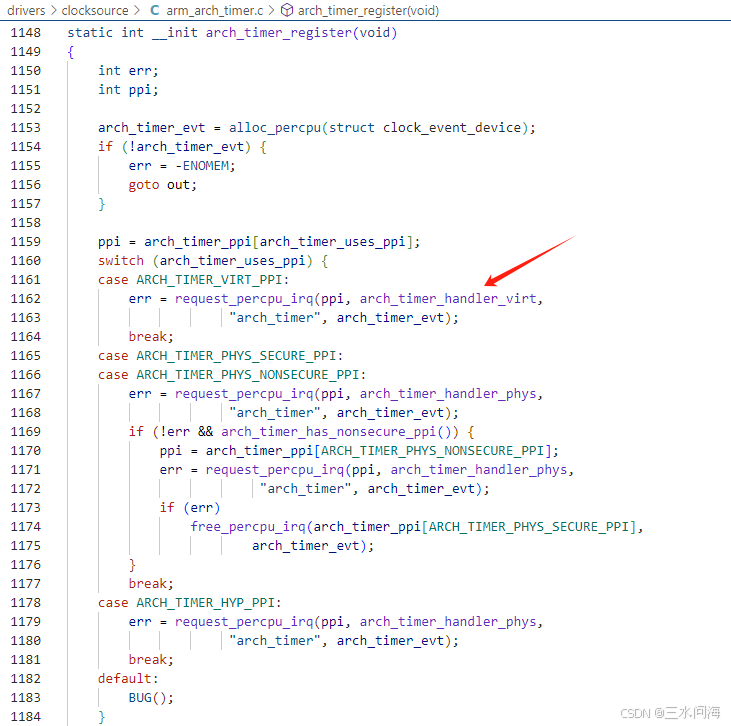Click arch_timer_handler_virt on line 1162

[x=448, y=299]
